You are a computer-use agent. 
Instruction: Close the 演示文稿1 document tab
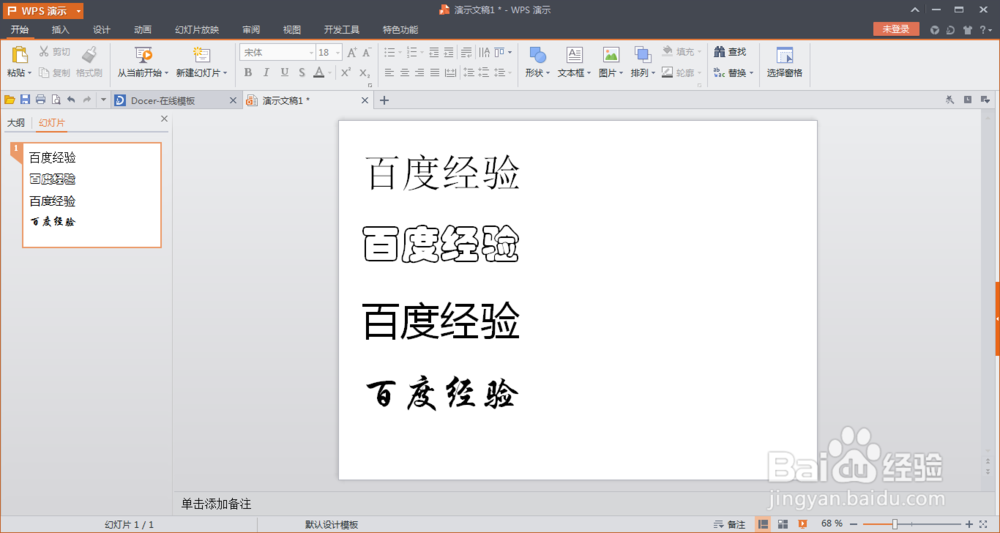[365, 100]
